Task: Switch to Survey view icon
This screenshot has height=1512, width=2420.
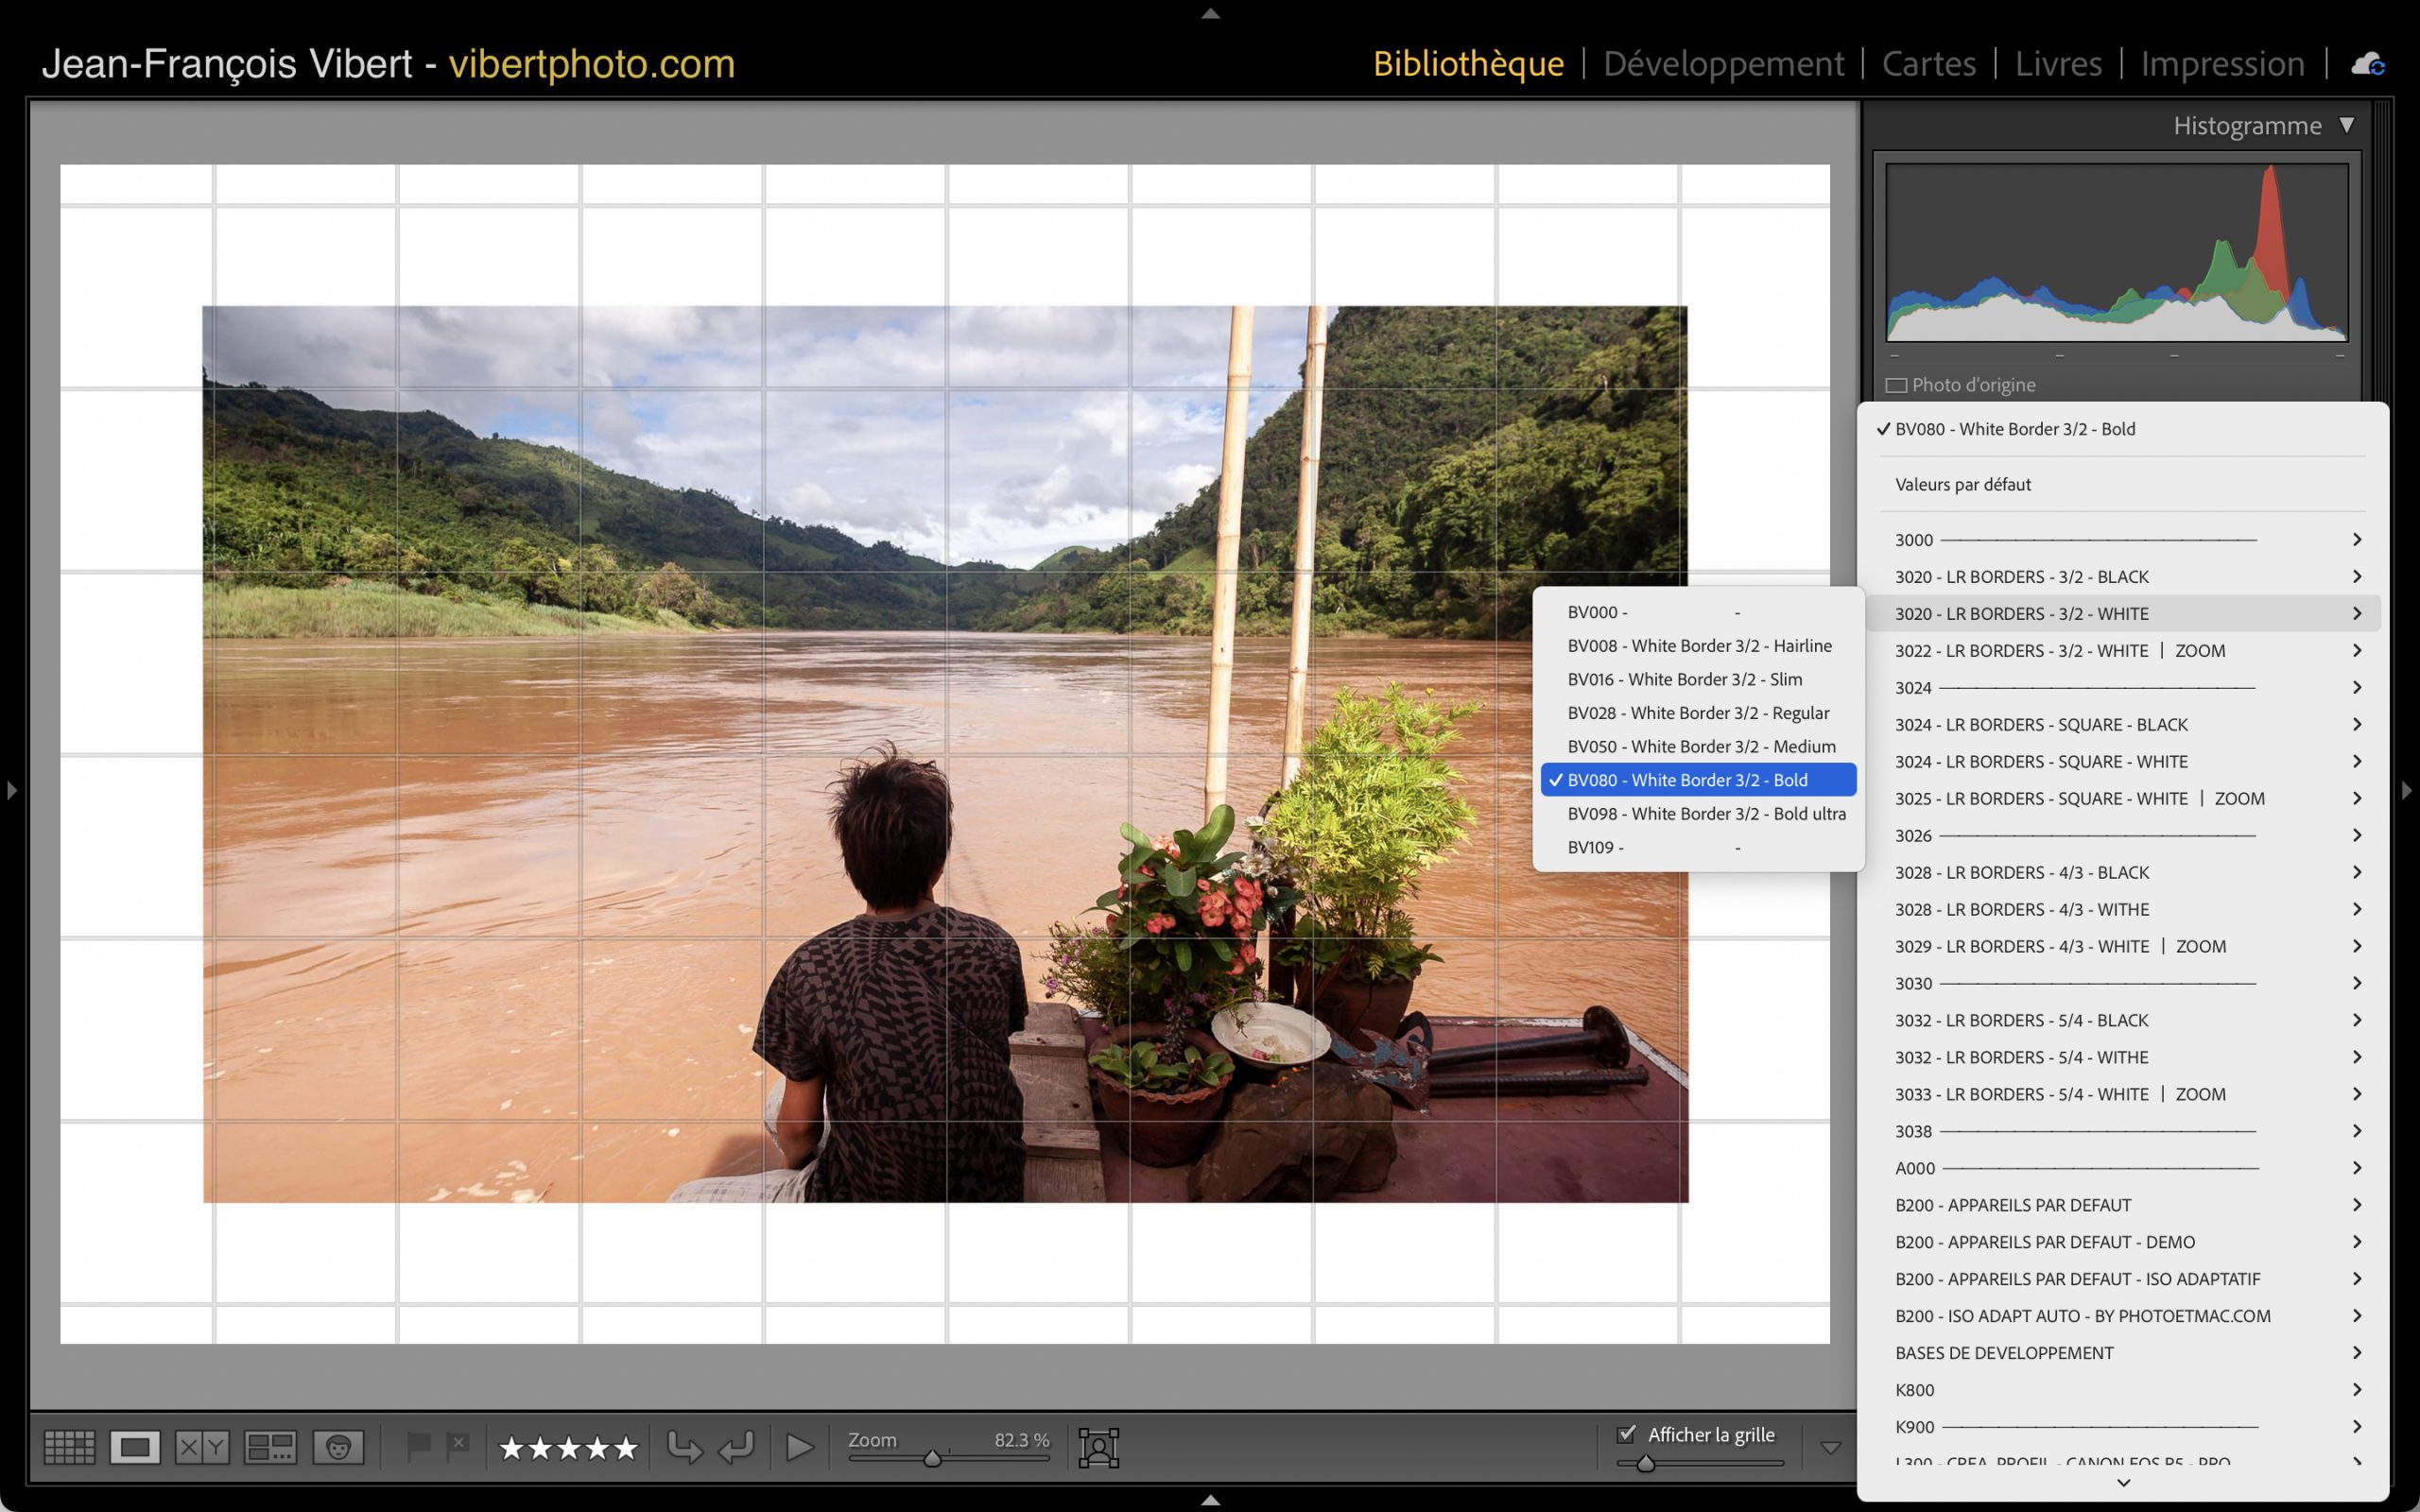Action: point(270,1446)
